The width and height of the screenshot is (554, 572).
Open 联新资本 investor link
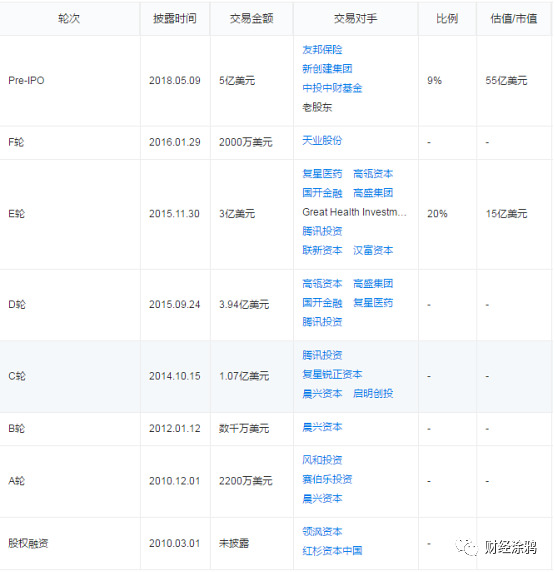pyautogui.click(x=322, y=250)
